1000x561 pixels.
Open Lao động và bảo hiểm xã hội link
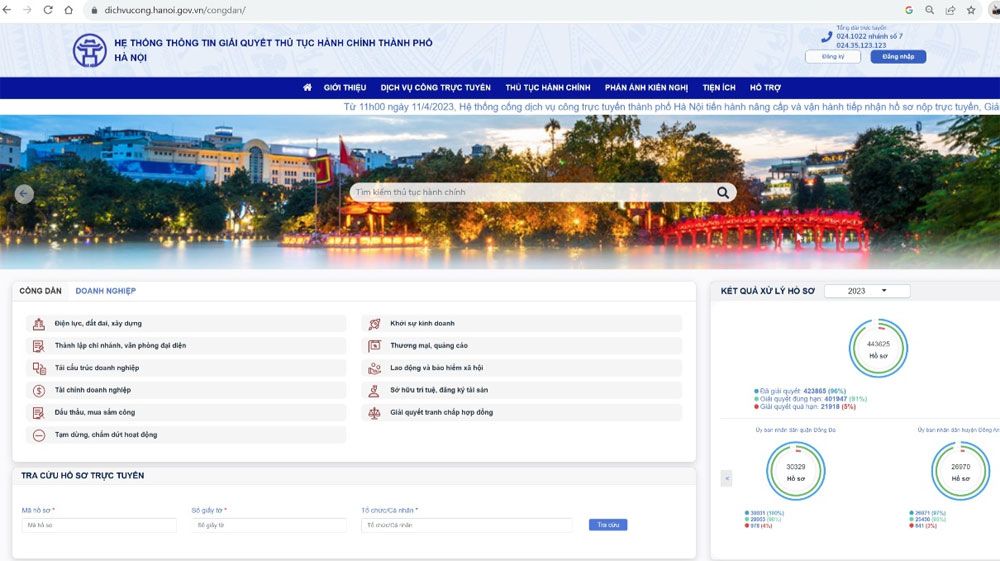pos(436,368)
